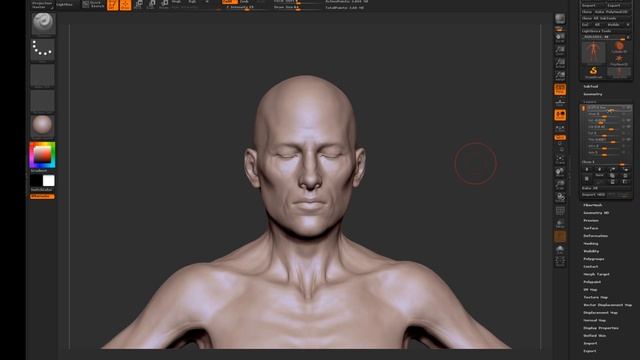
Task: Toggle Draw mode button
Action: pyautogui.click(x=126, y=4)
